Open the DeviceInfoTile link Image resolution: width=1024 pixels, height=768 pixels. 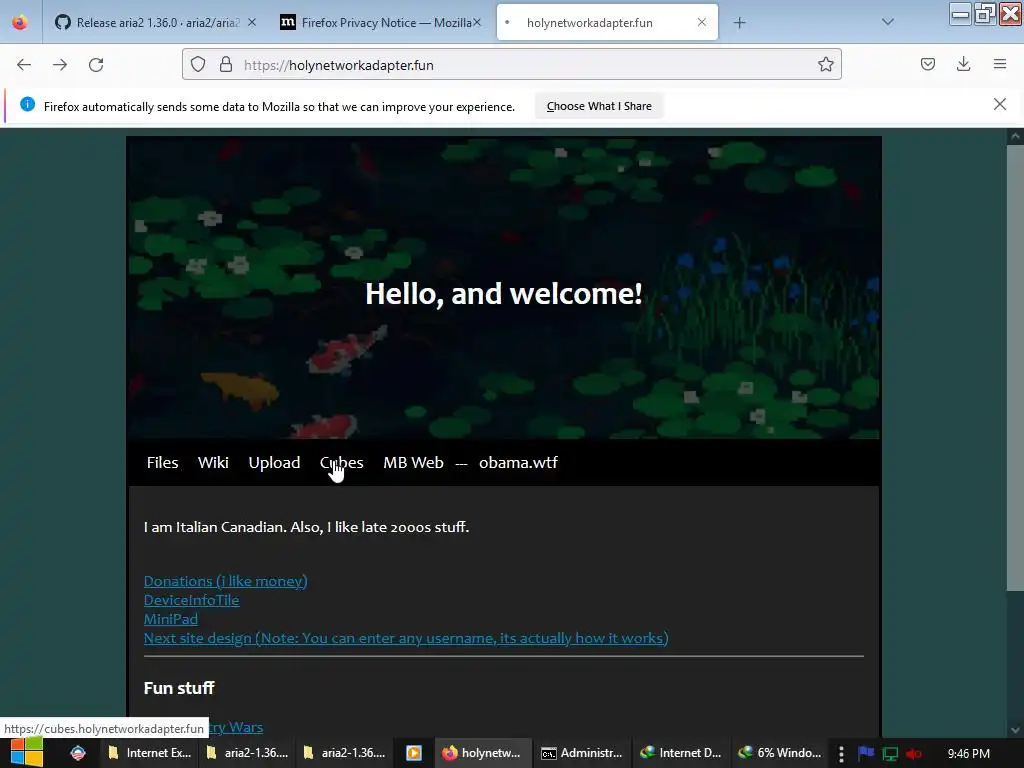pos(191,600)
